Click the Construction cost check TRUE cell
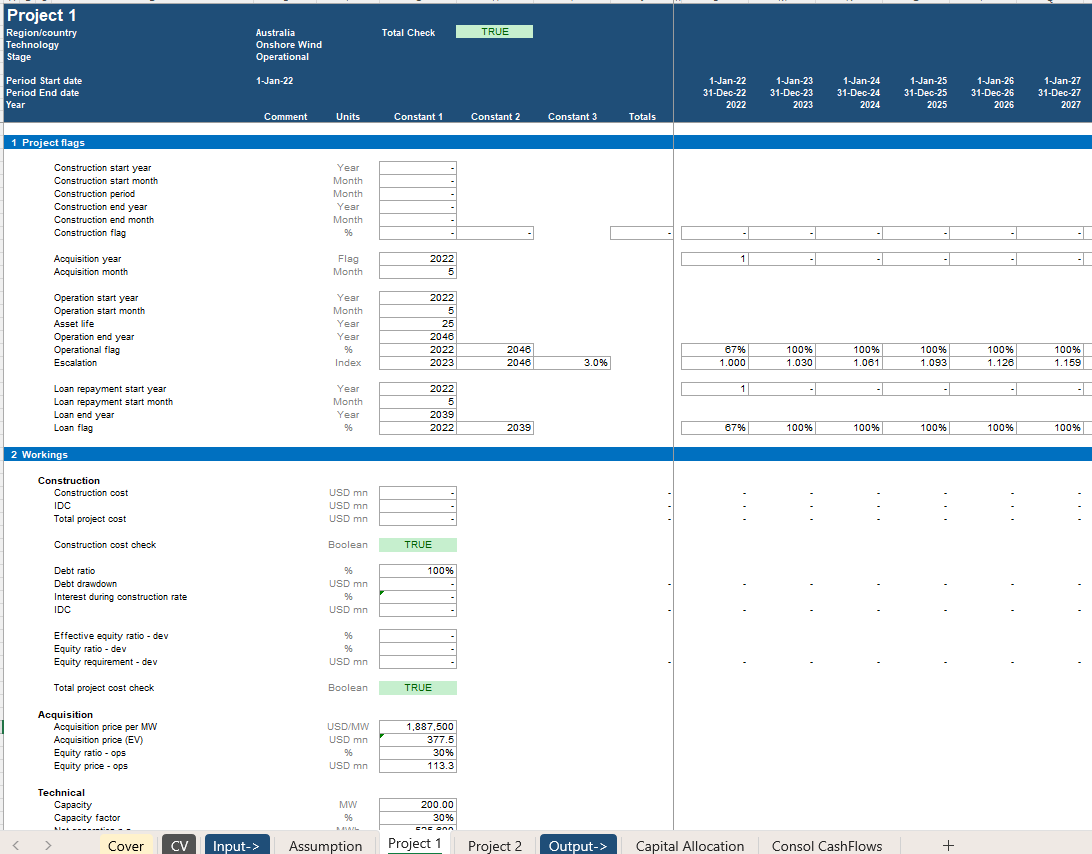Screen dimensions: 1092x854 (x=418, y=545)
